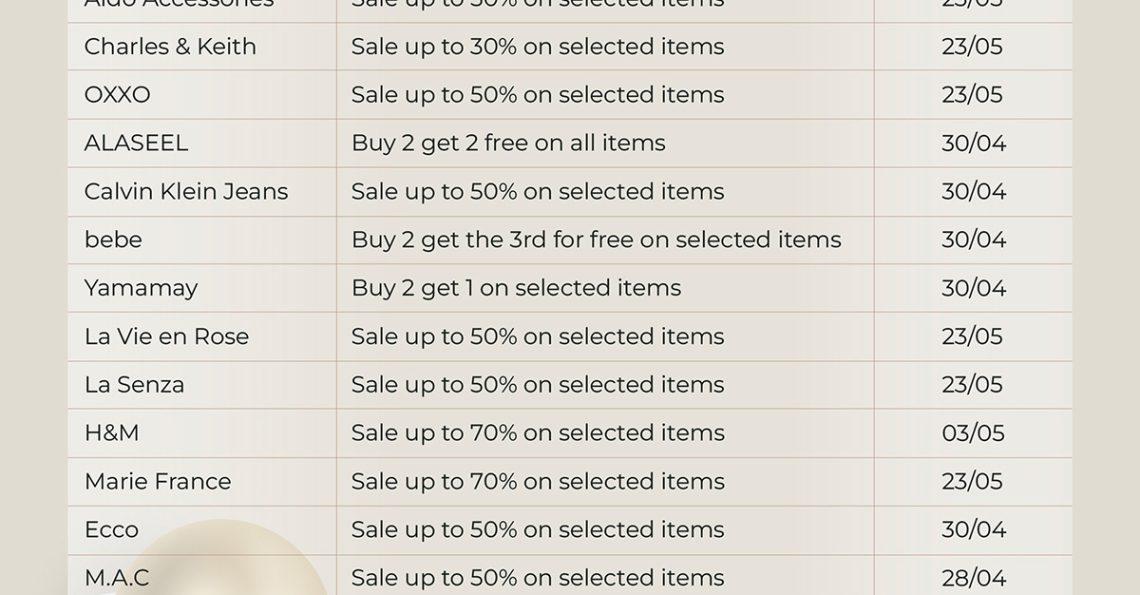Select the Marie France row label
The width and height of the screenshot is (1140, 595).
(x=158, y=481)
